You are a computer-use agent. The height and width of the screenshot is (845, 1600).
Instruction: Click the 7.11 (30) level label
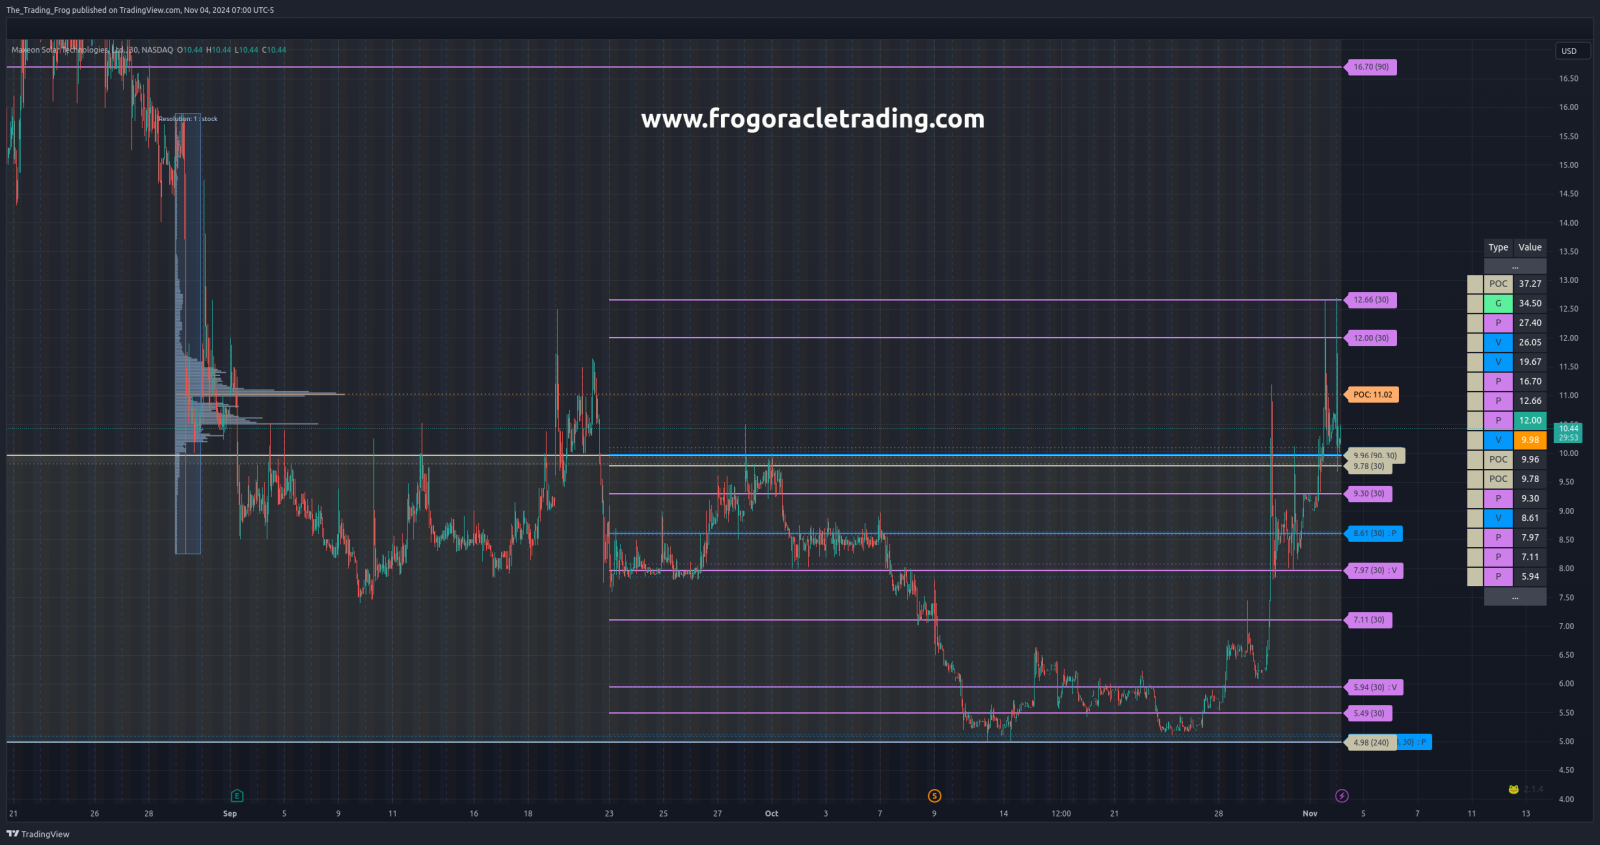(1369, 620)
